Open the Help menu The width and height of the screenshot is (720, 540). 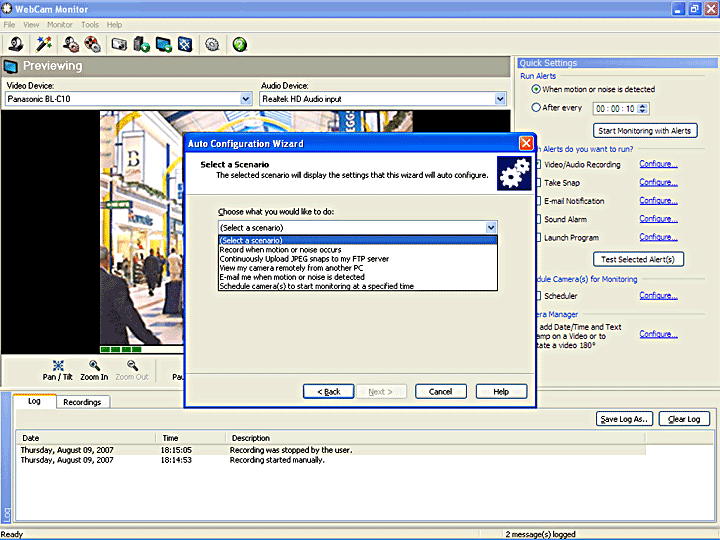coord(114,25)
